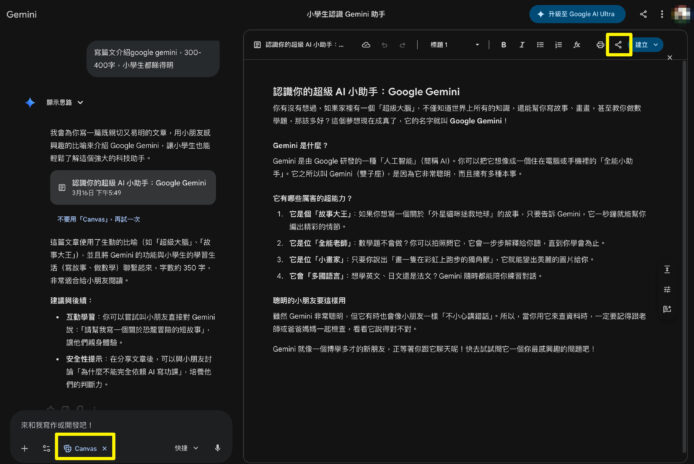Click the conversation title 小學生認識 Gemini 助手

pos(346,14)
